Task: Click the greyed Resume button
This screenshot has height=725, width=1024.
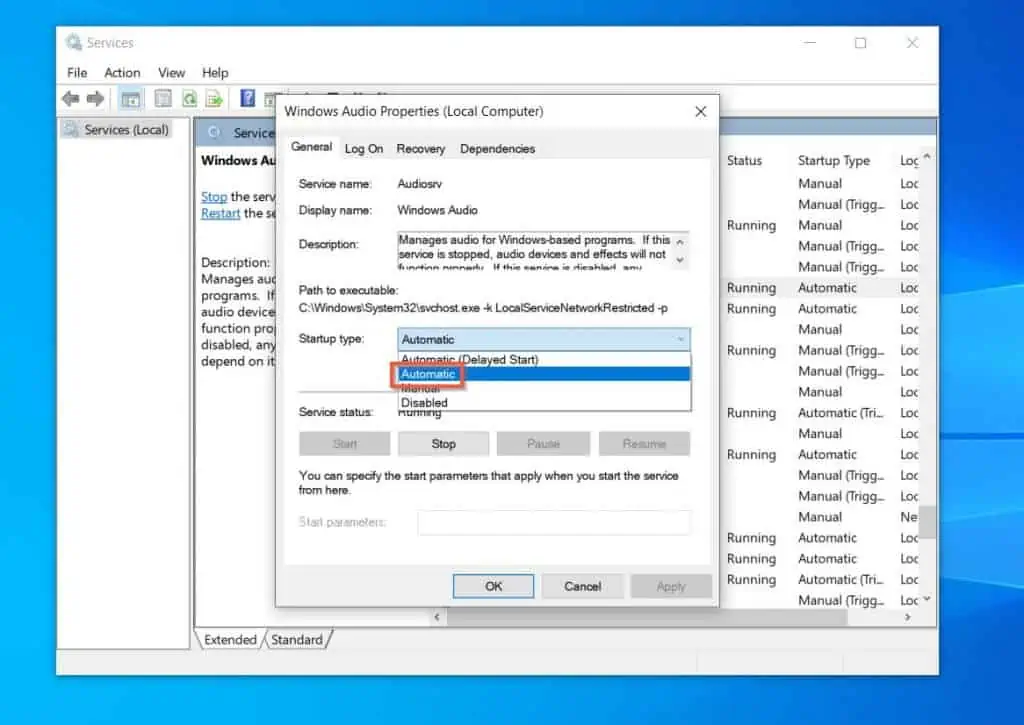Action: pyautogui.click(x=644, y=443)
